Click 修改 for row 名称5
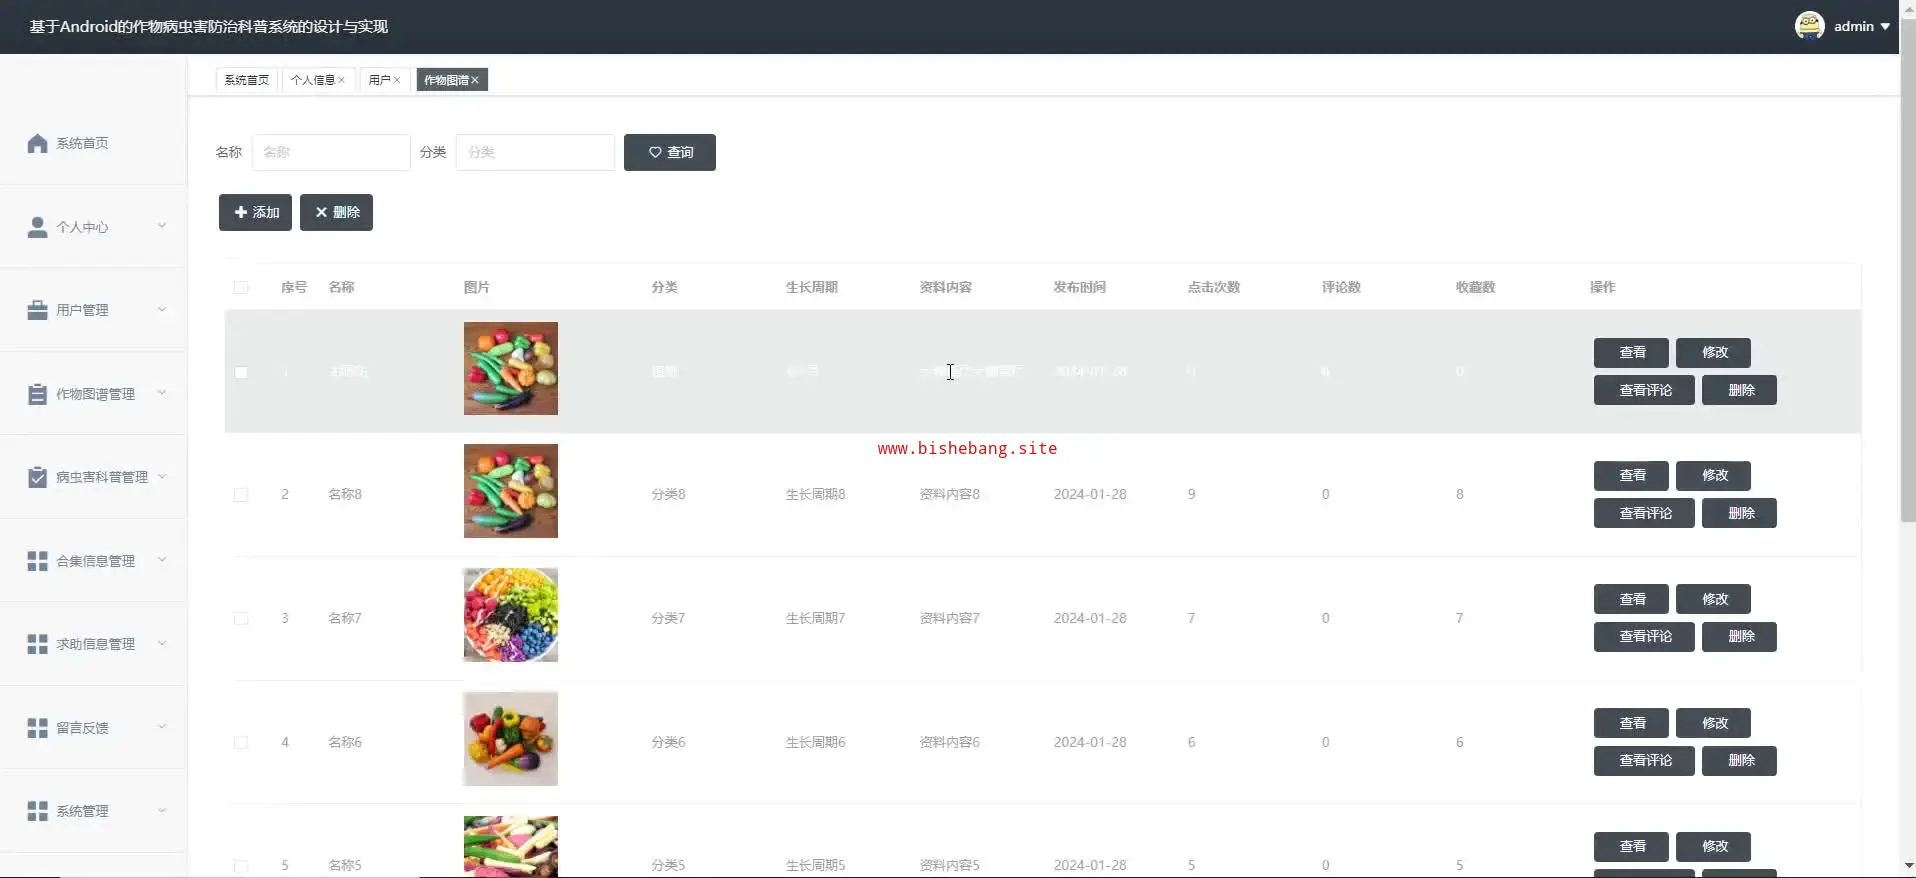 1714,846
